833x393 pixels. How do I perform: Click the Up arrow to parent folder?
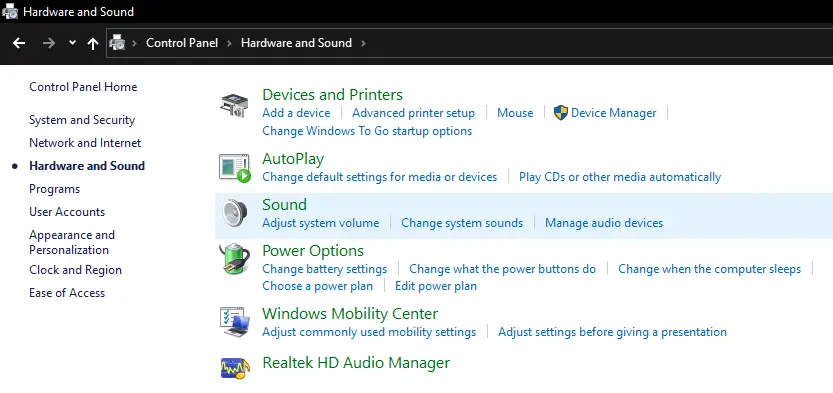tap(93, 44)
